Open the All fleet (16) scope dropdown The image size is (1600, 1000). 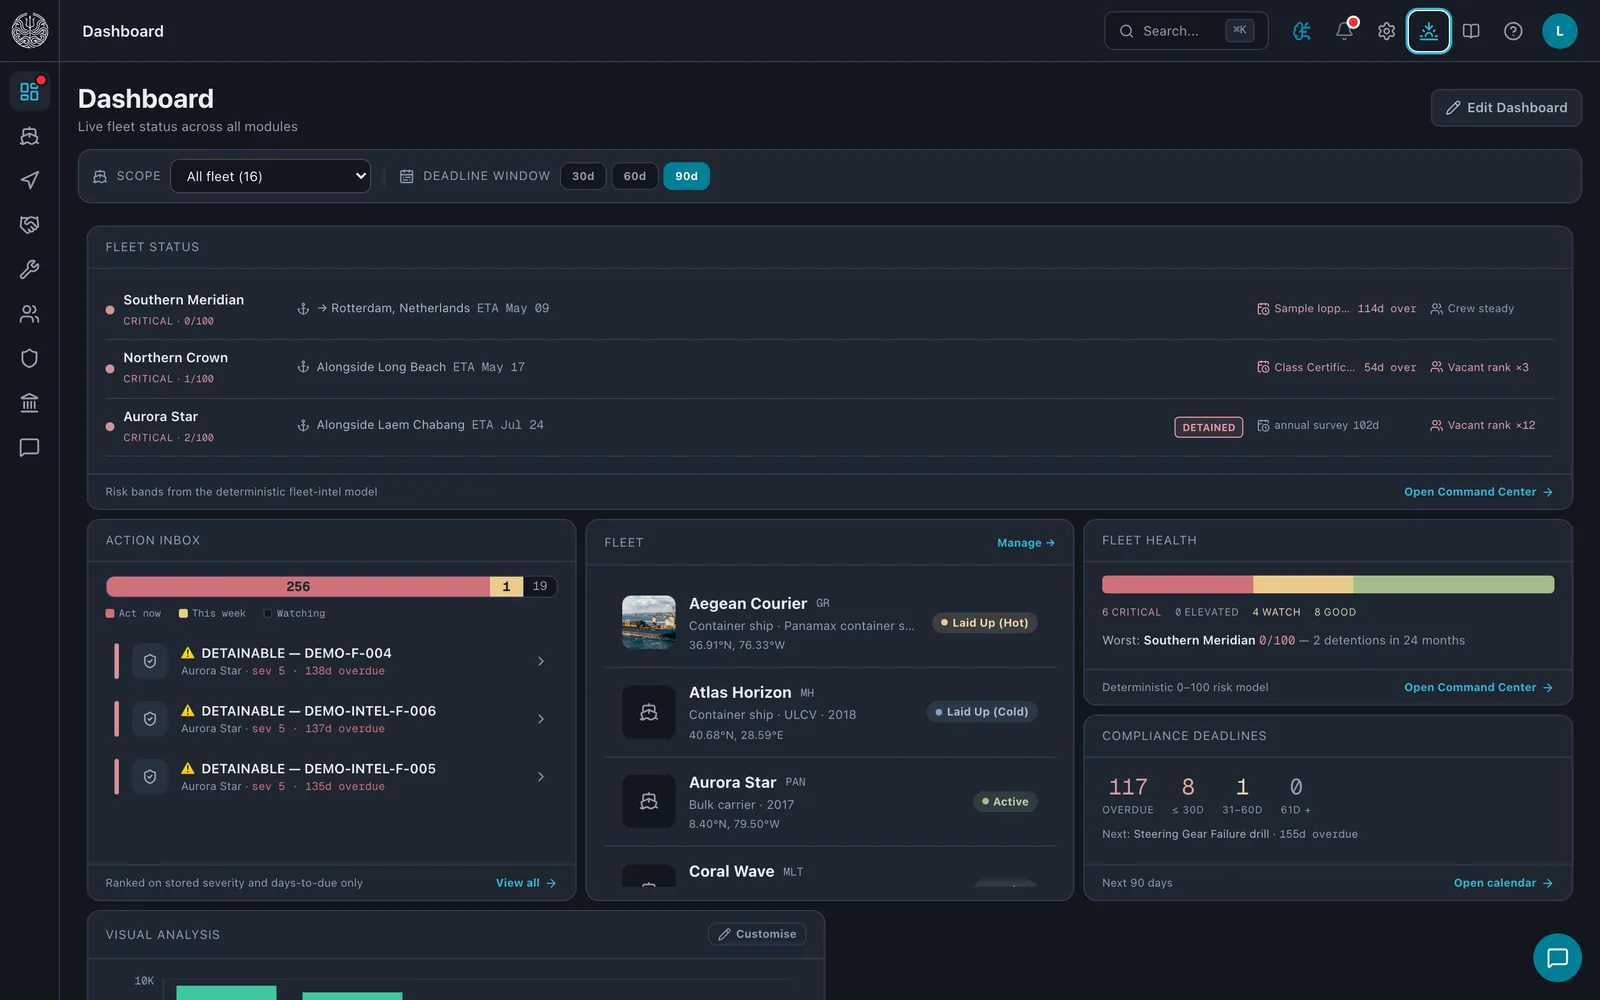[x=271, y=176]
